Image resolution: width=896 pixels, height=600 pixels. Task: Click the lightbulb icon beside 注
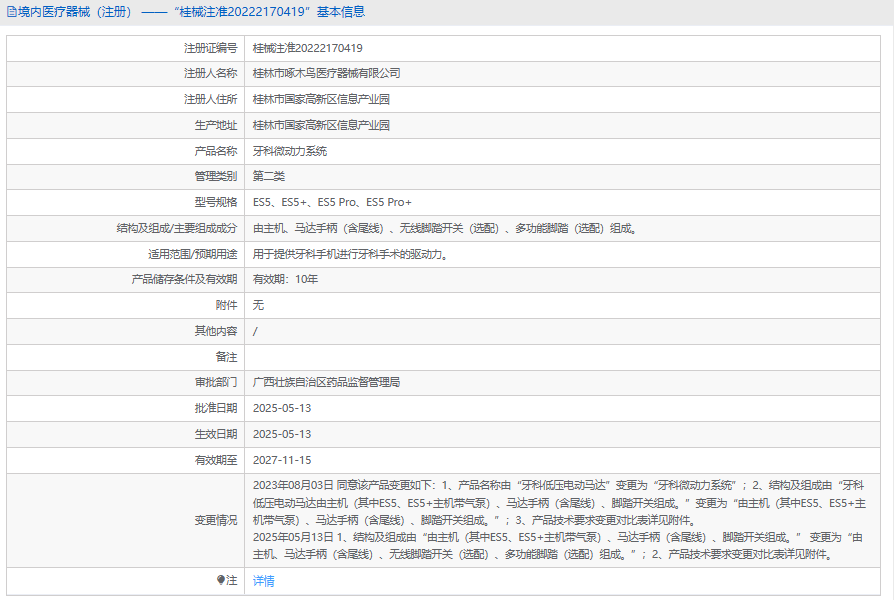[x=221, y=580]
